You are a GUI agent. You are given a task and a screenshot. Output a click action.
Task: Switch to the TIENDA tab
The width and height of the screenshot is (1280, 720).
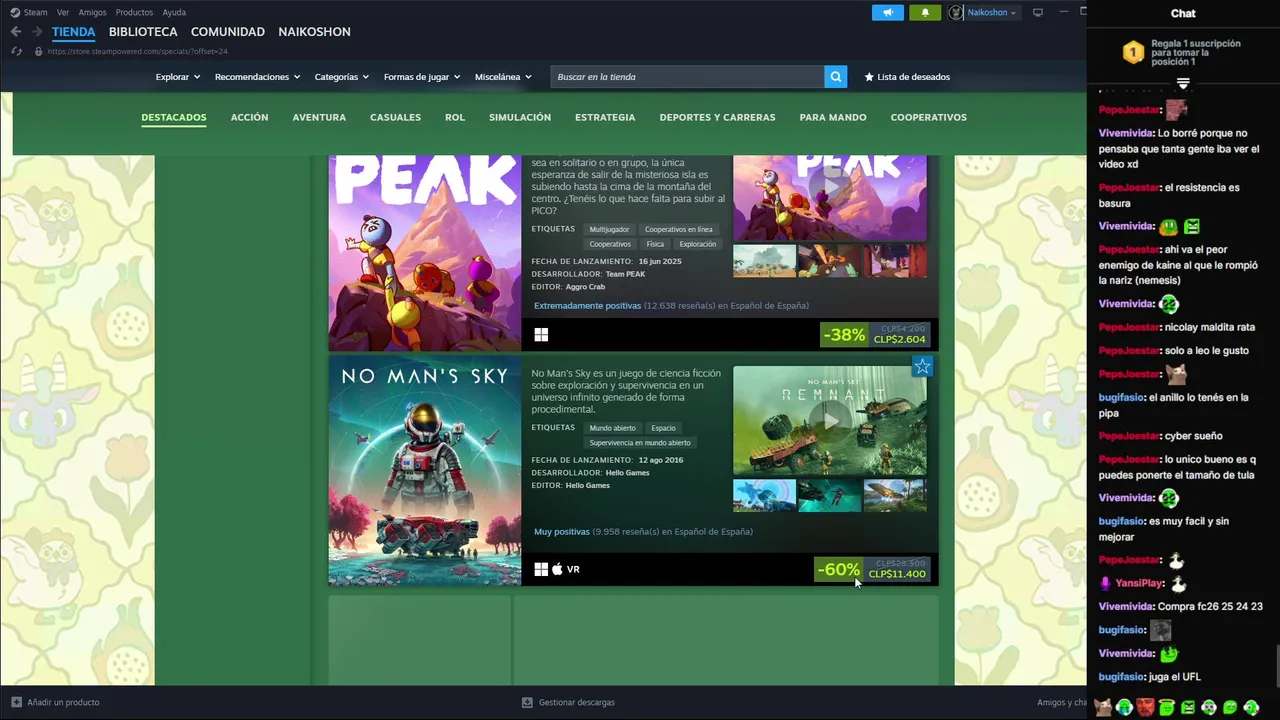coord(74,32)
